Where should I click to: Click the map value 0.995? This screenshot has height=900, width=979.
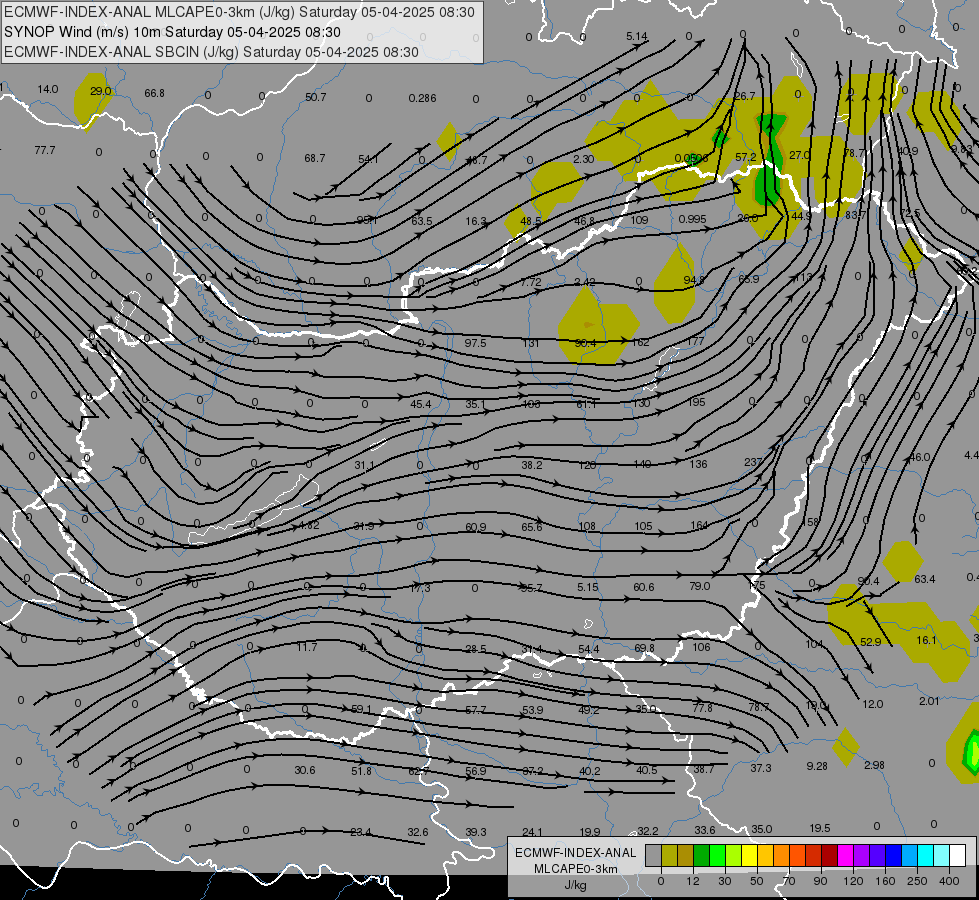(692, 219)
